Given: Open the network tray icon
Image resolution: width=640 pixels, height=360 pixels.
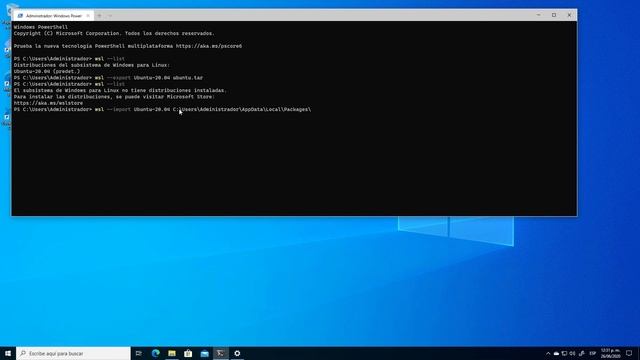Looking at the screenshot, I should (564, 353).
